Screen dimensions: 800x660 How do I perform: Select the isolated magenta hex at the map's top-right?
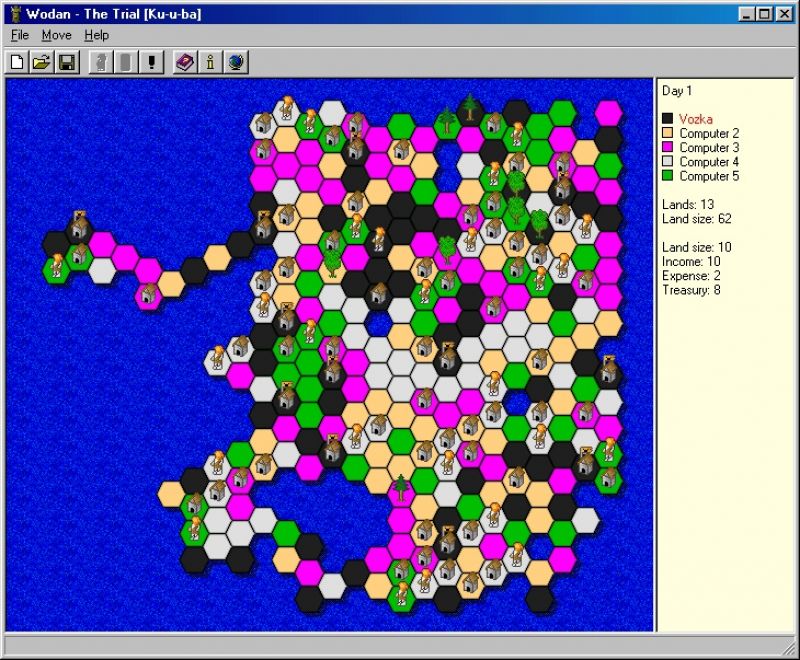608,113
